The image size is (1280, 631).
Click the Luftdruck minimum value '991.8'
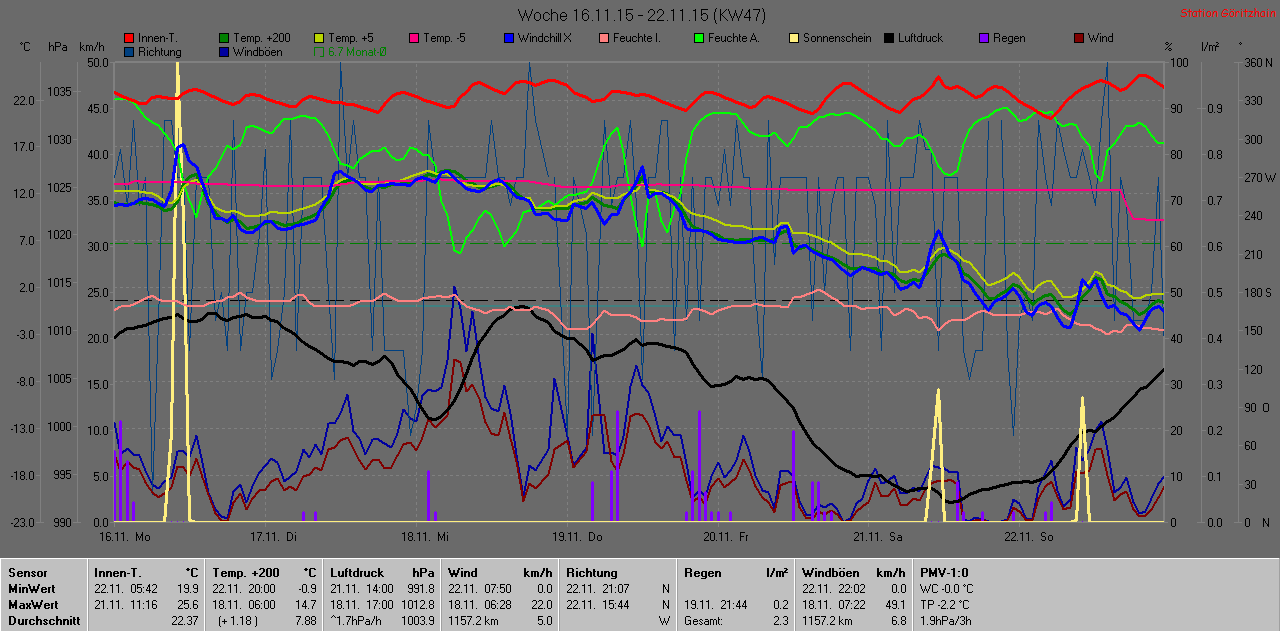(420, 589)
